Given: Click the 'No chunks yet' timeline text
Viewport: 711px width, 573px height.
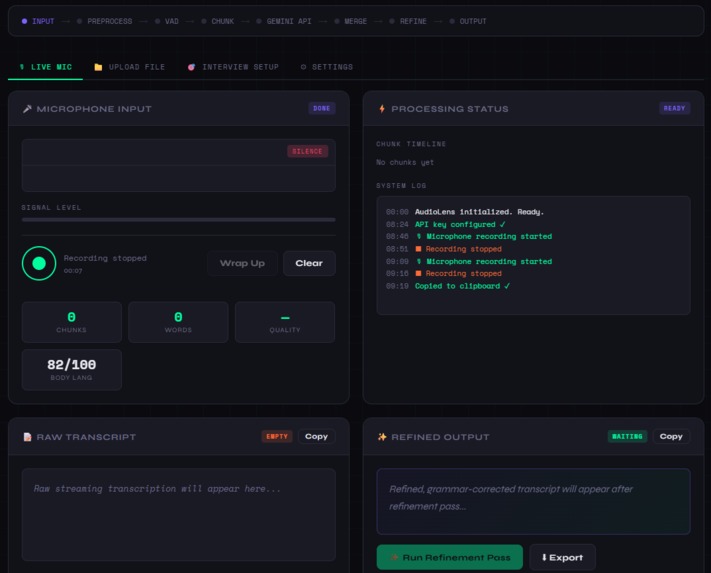Looking at the screenshot, I should pyautogui.click(x=405, y=162).
